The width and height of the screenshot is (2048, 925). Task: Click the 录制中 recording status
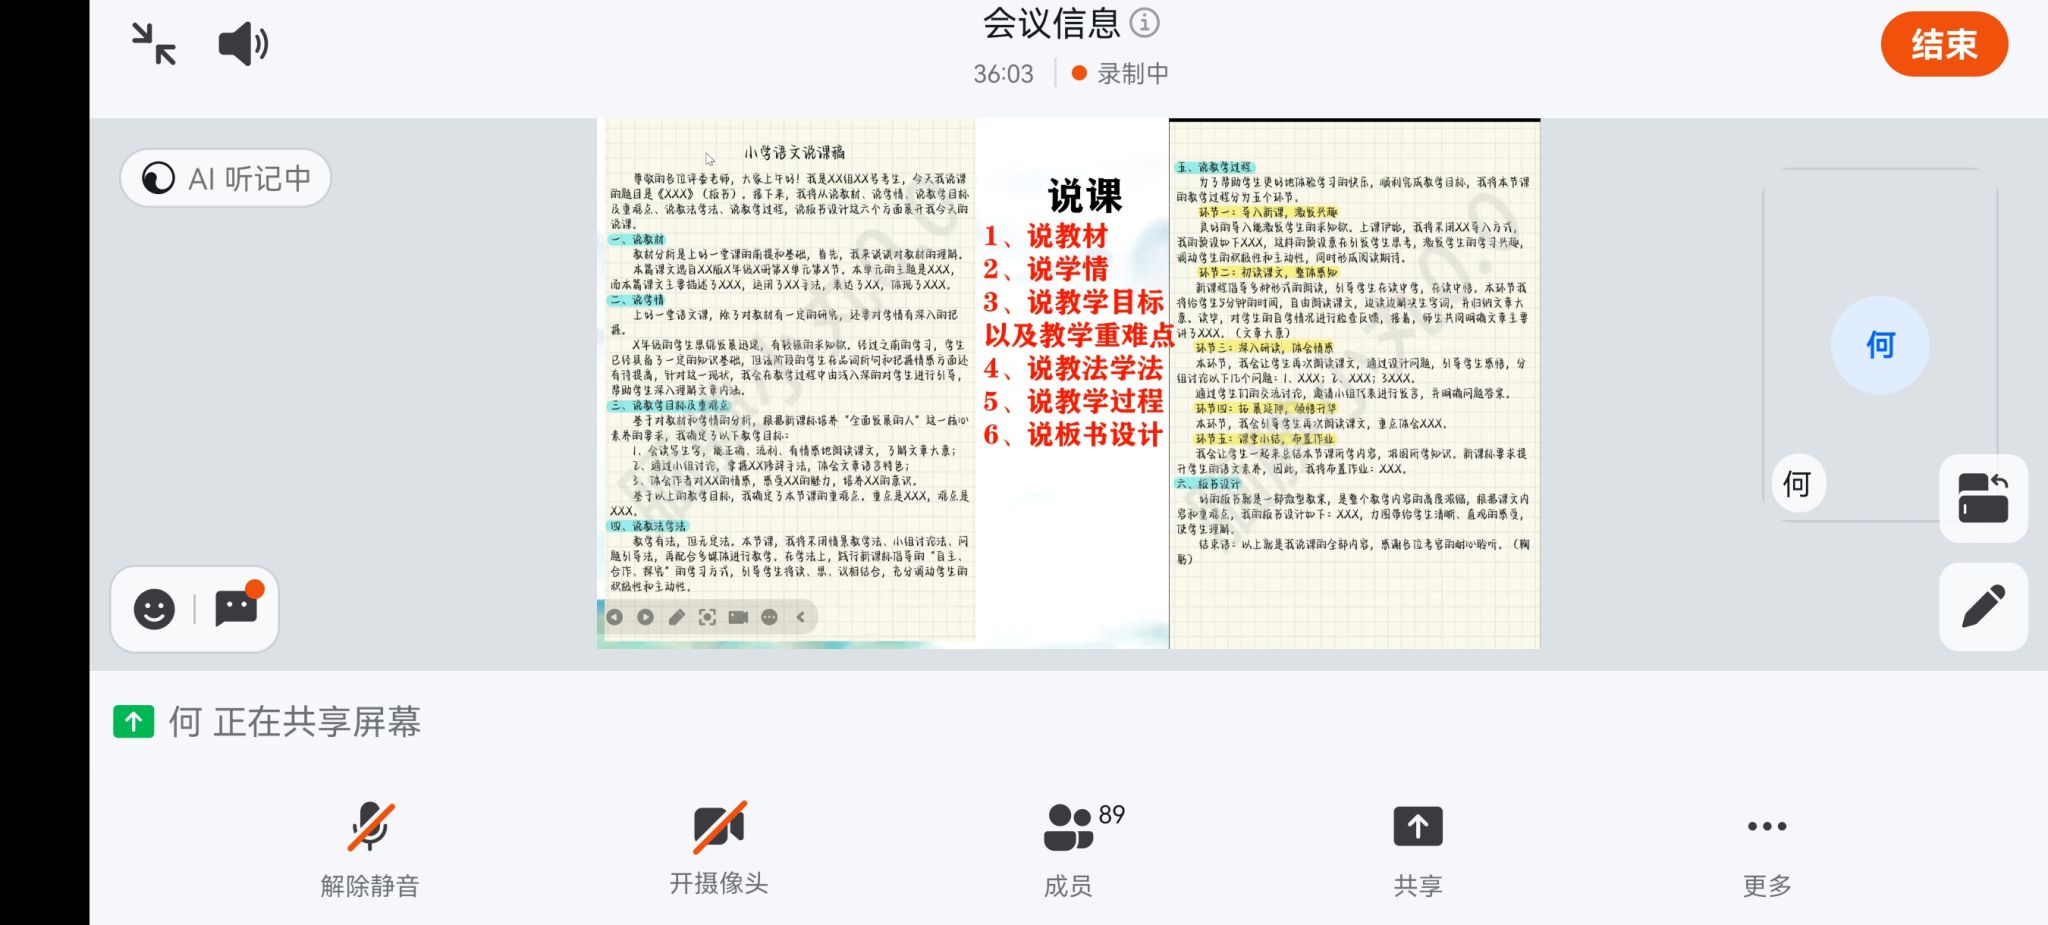(x=1121, y=74)
